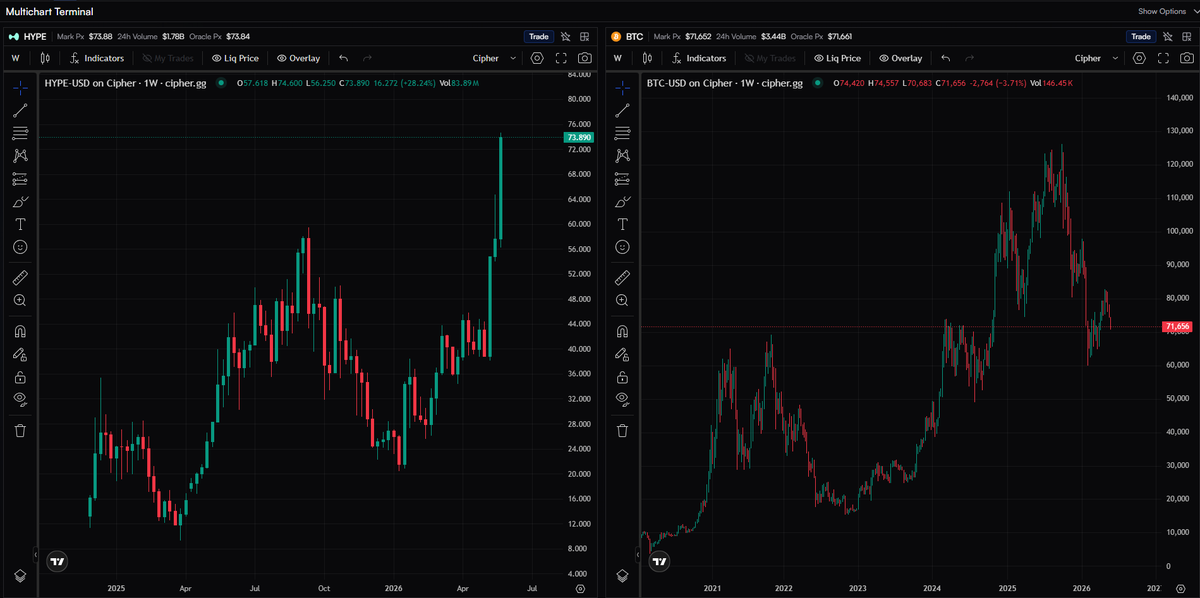Collapse the HYPE chart drawing toolbar arrow
This screenshot has height=598, width=1200.
(36, 554)
